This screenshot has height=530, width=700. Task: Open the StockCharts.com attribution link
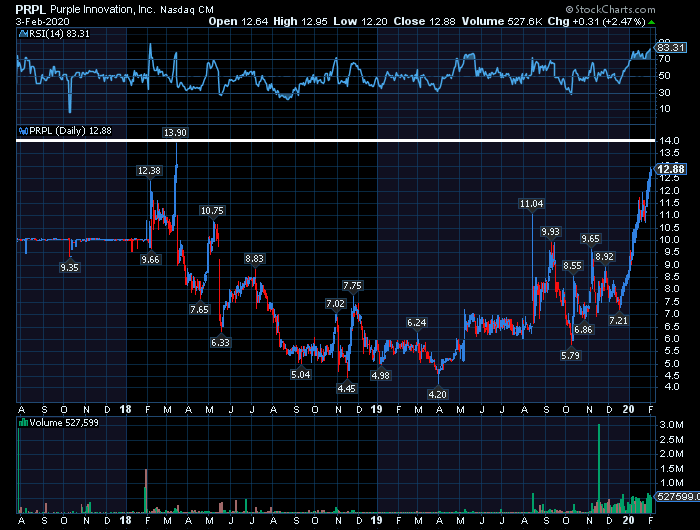click(610, 9)
